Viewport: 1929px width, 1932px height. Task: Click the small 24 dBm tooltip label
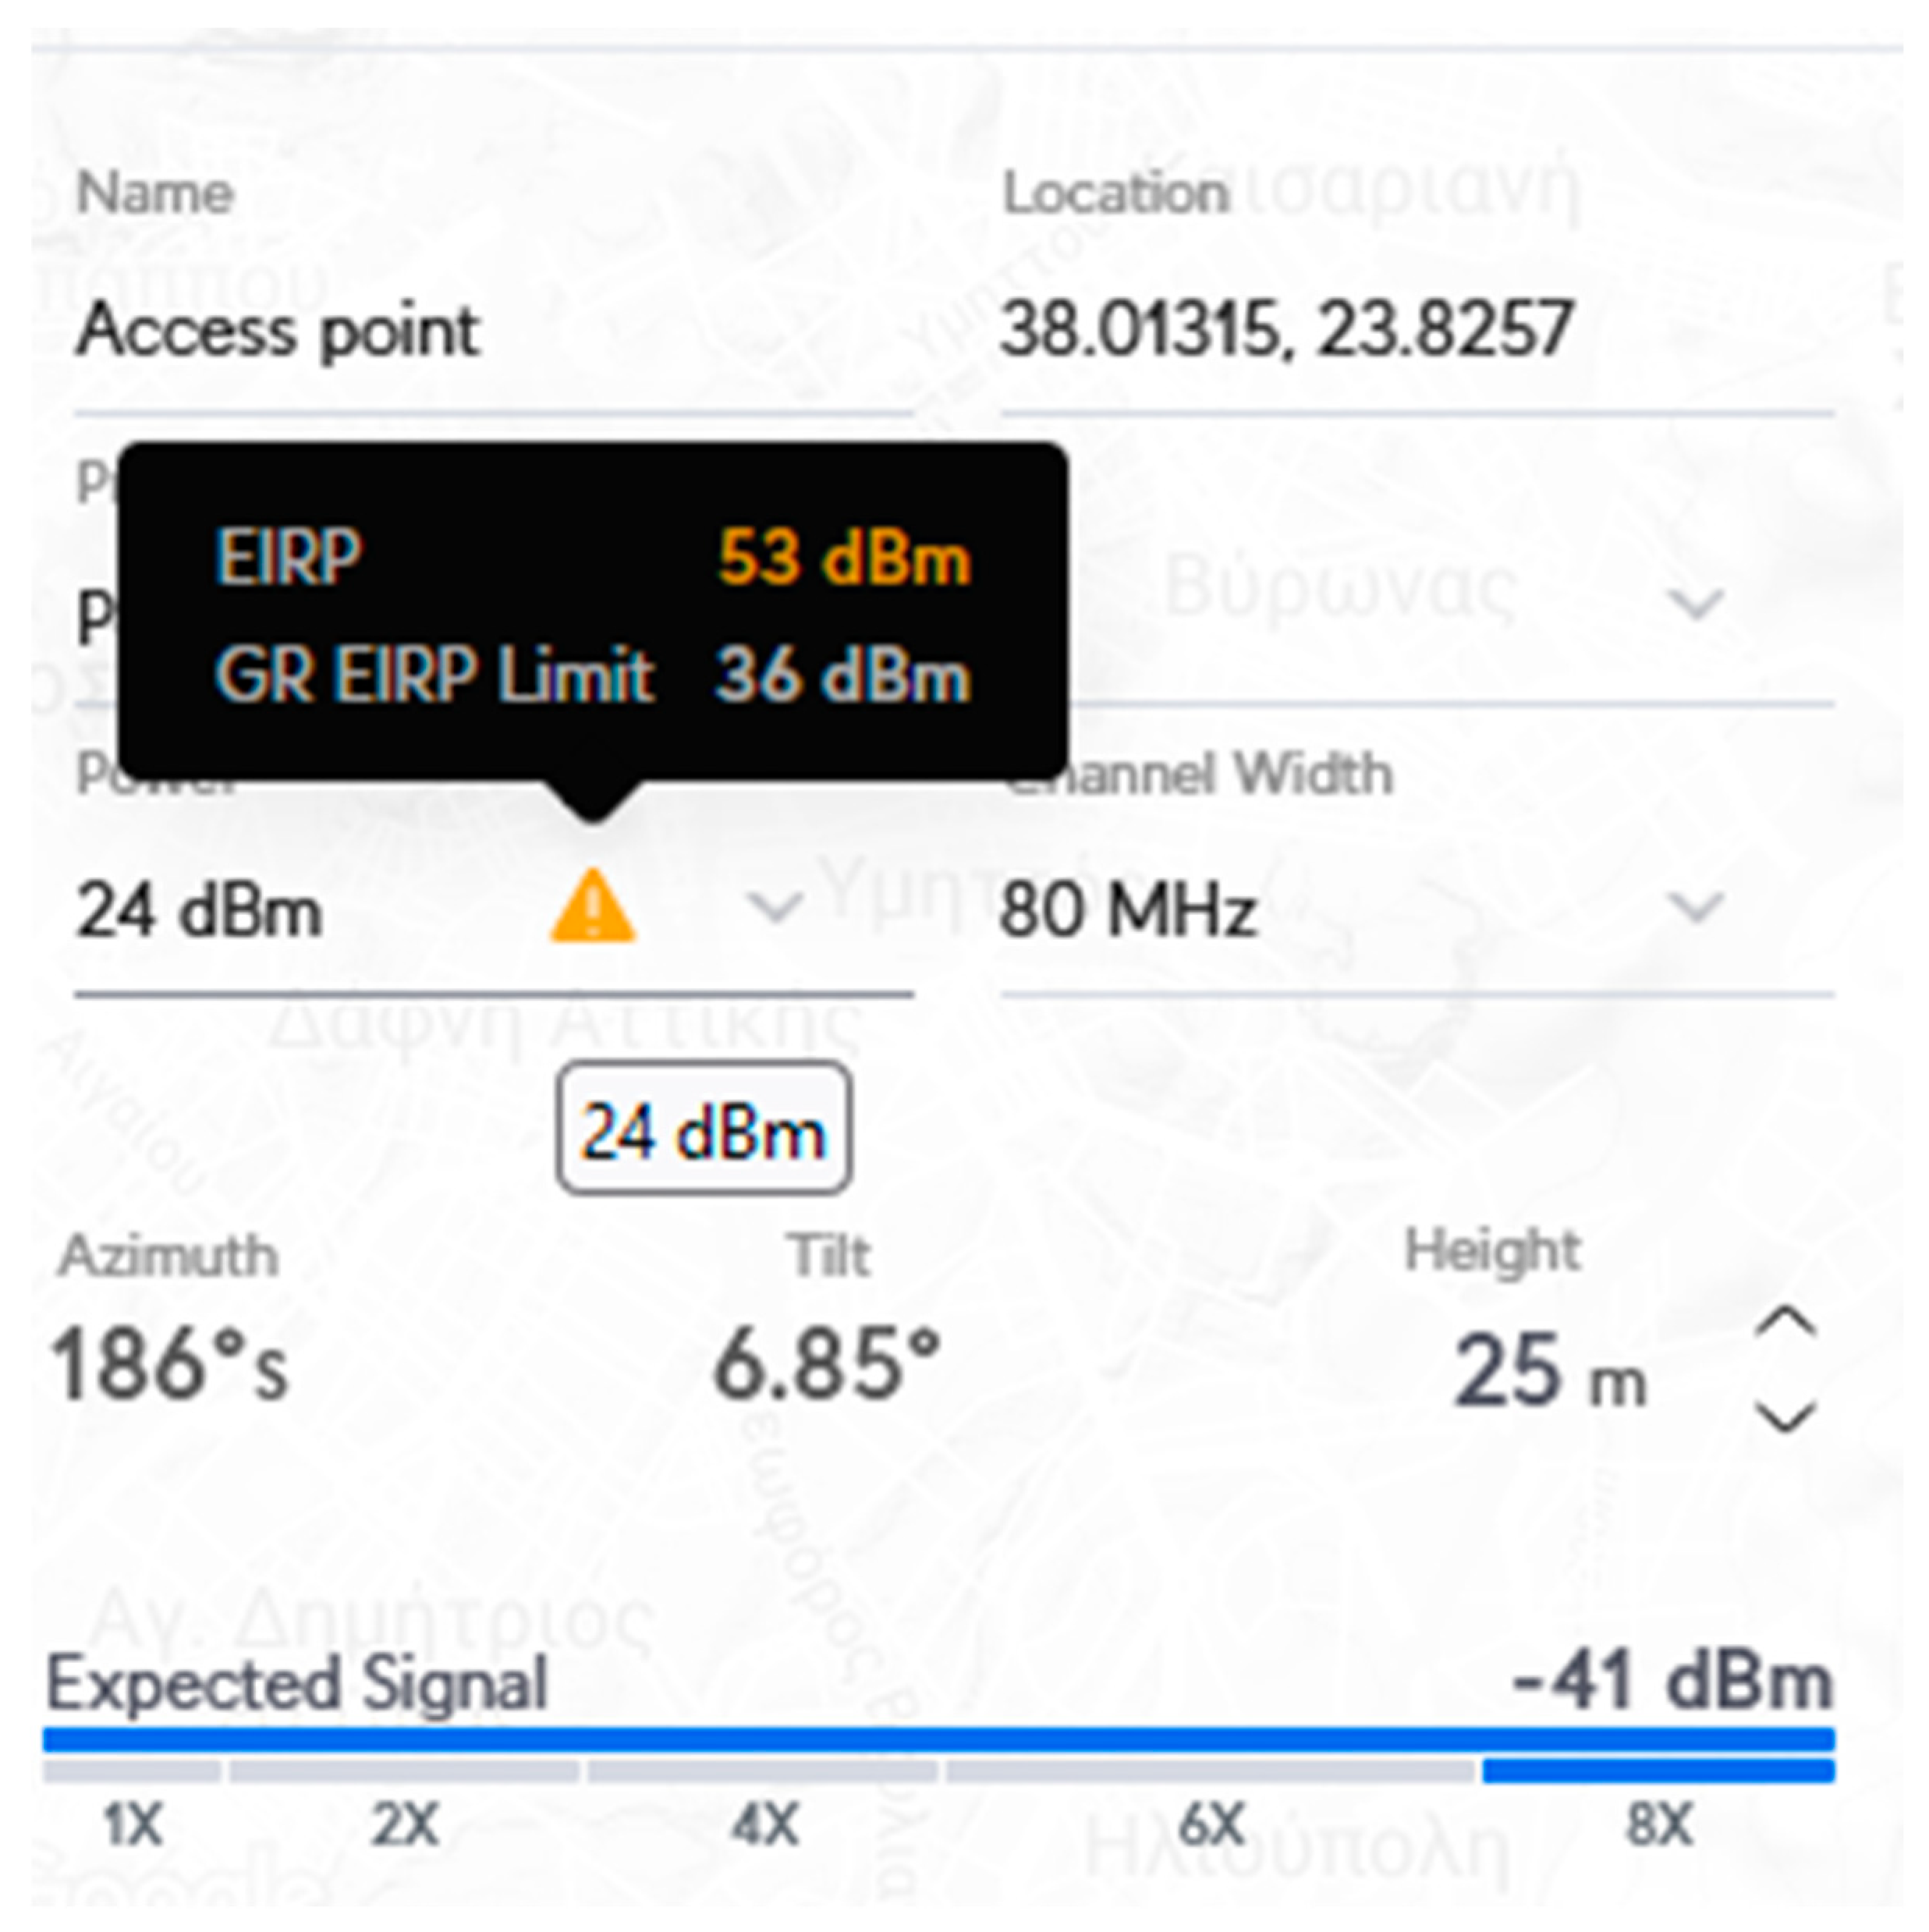[x=704, y=1130]
